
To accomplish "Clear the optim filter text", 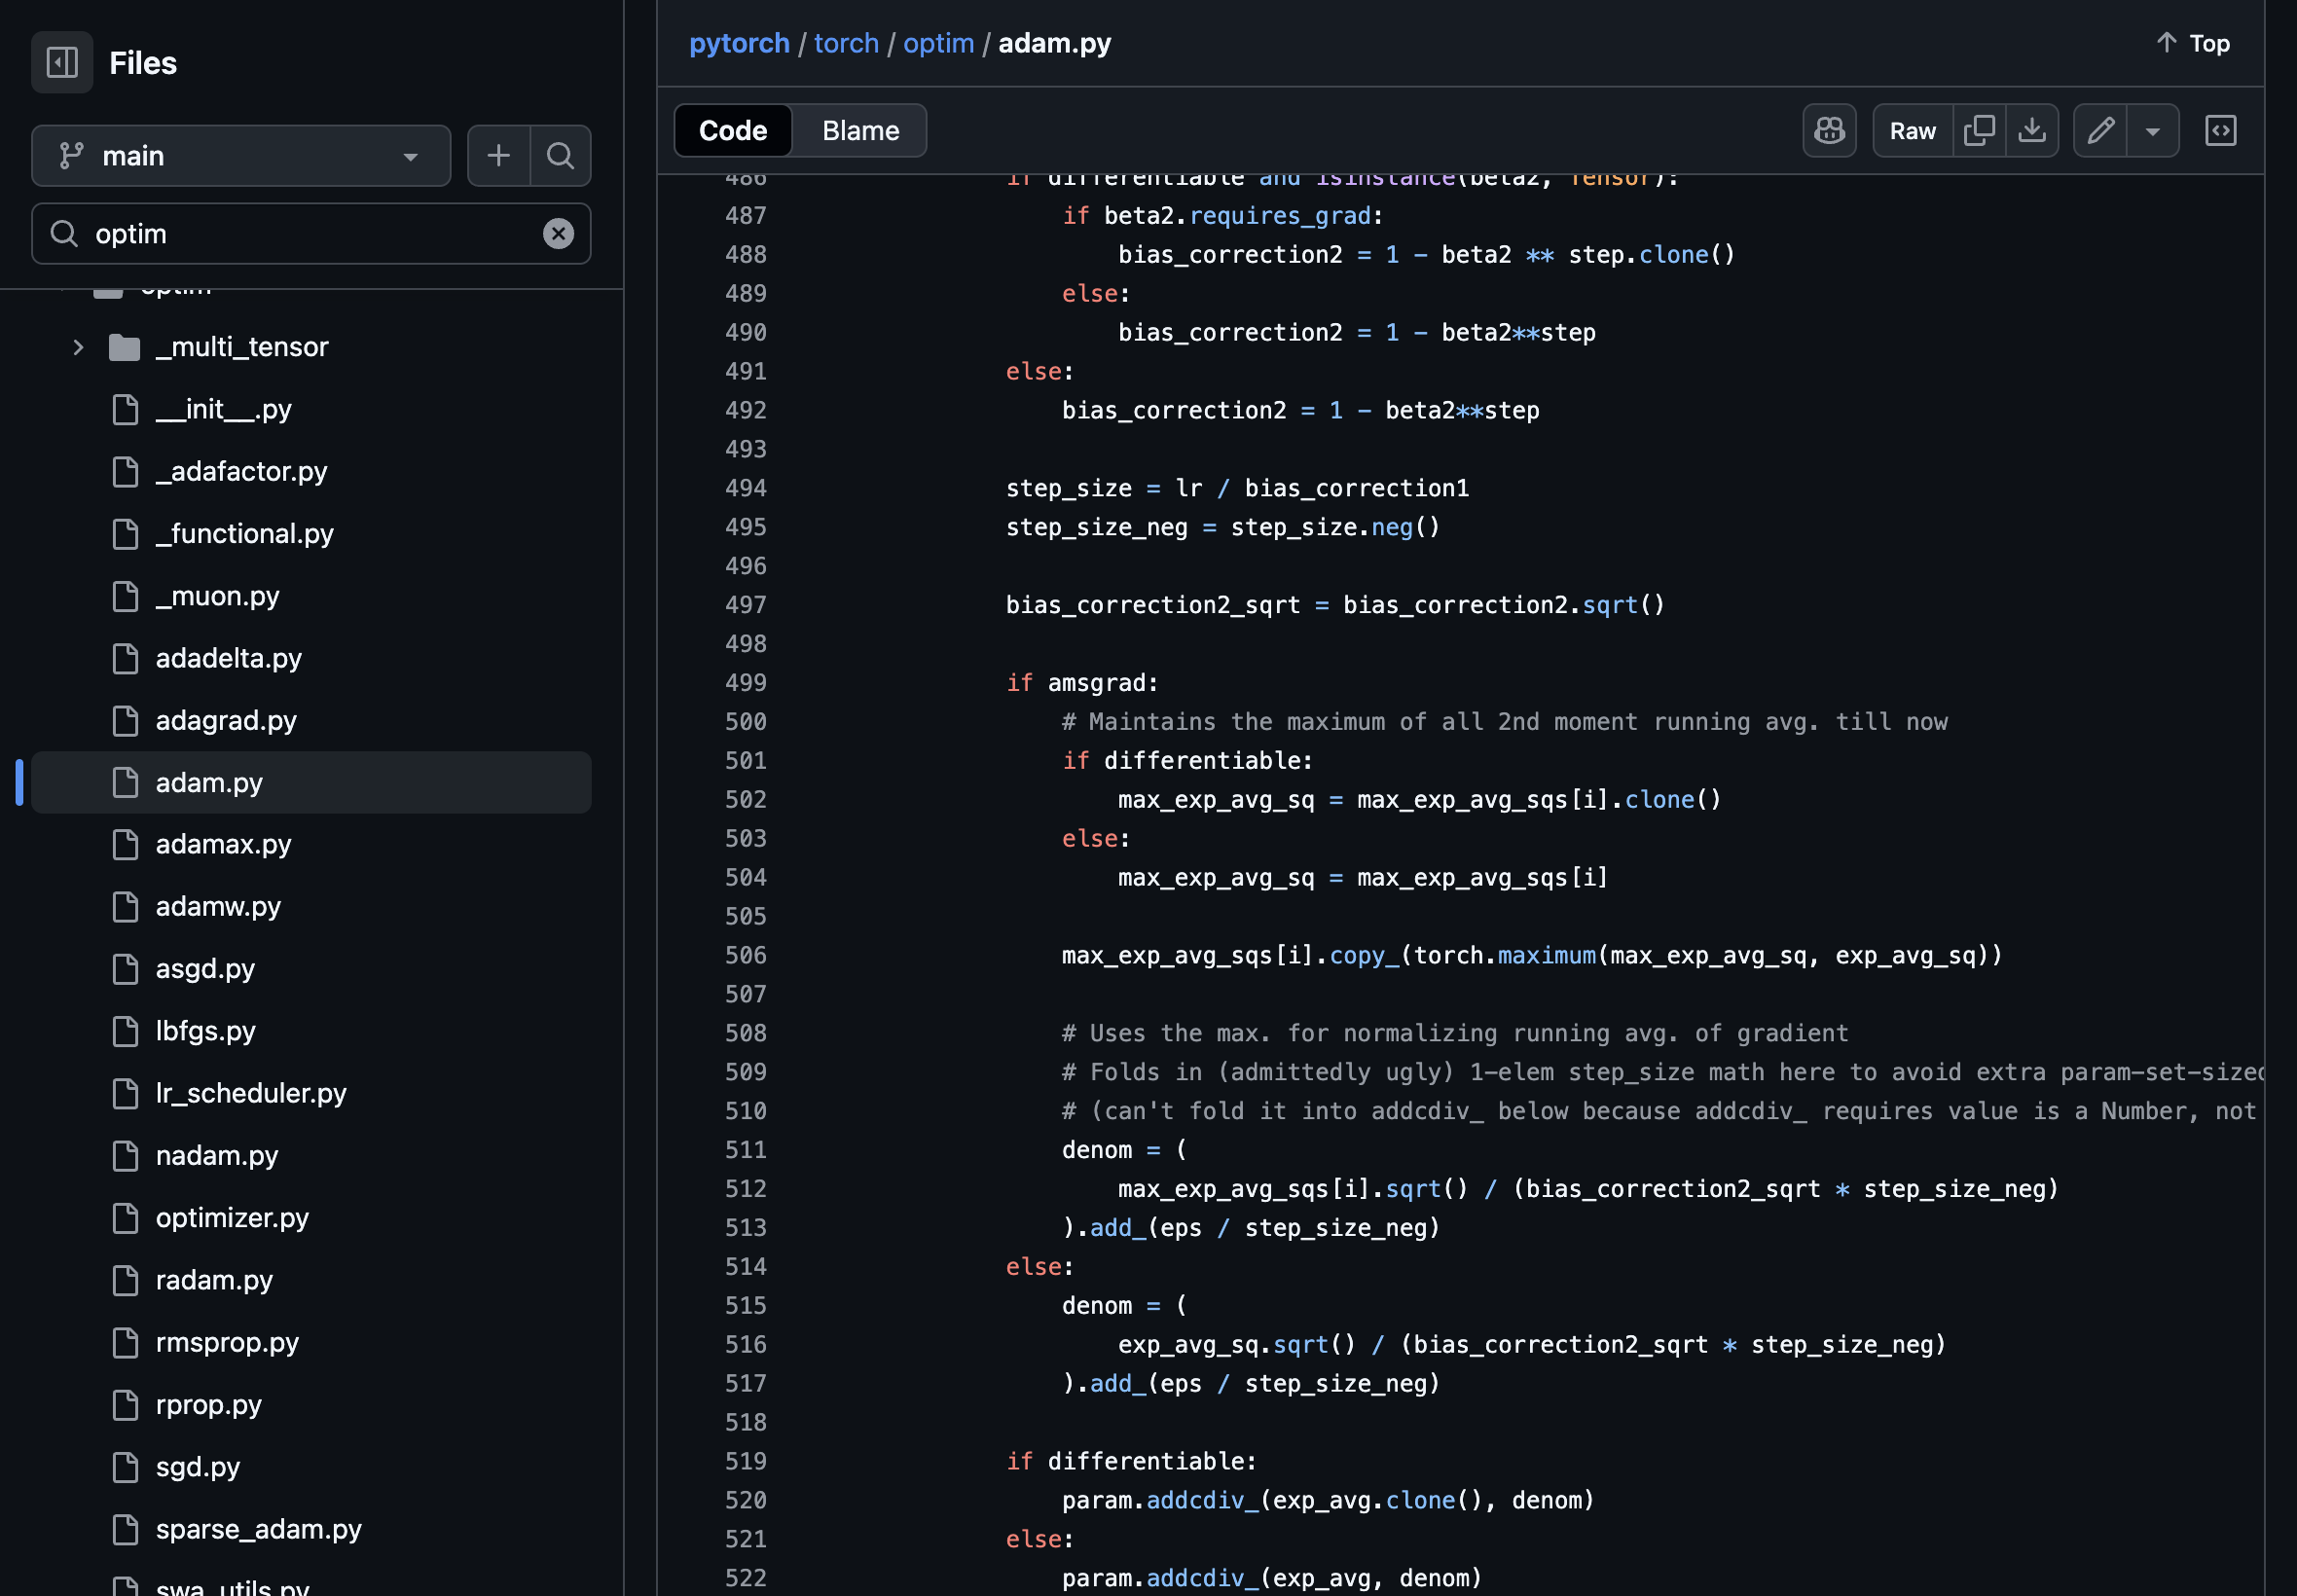I will 558,234.
